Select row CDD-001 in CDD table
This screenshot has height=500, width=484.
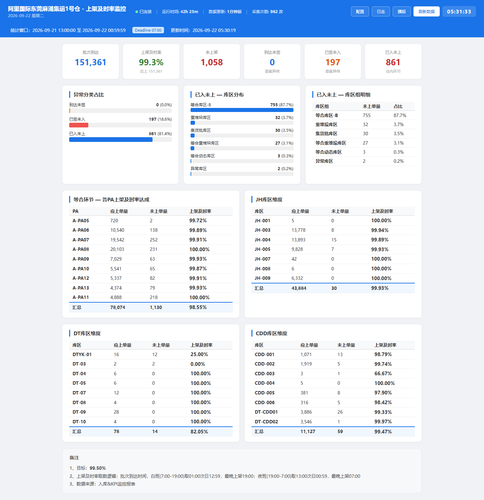[x=333, y=354]
